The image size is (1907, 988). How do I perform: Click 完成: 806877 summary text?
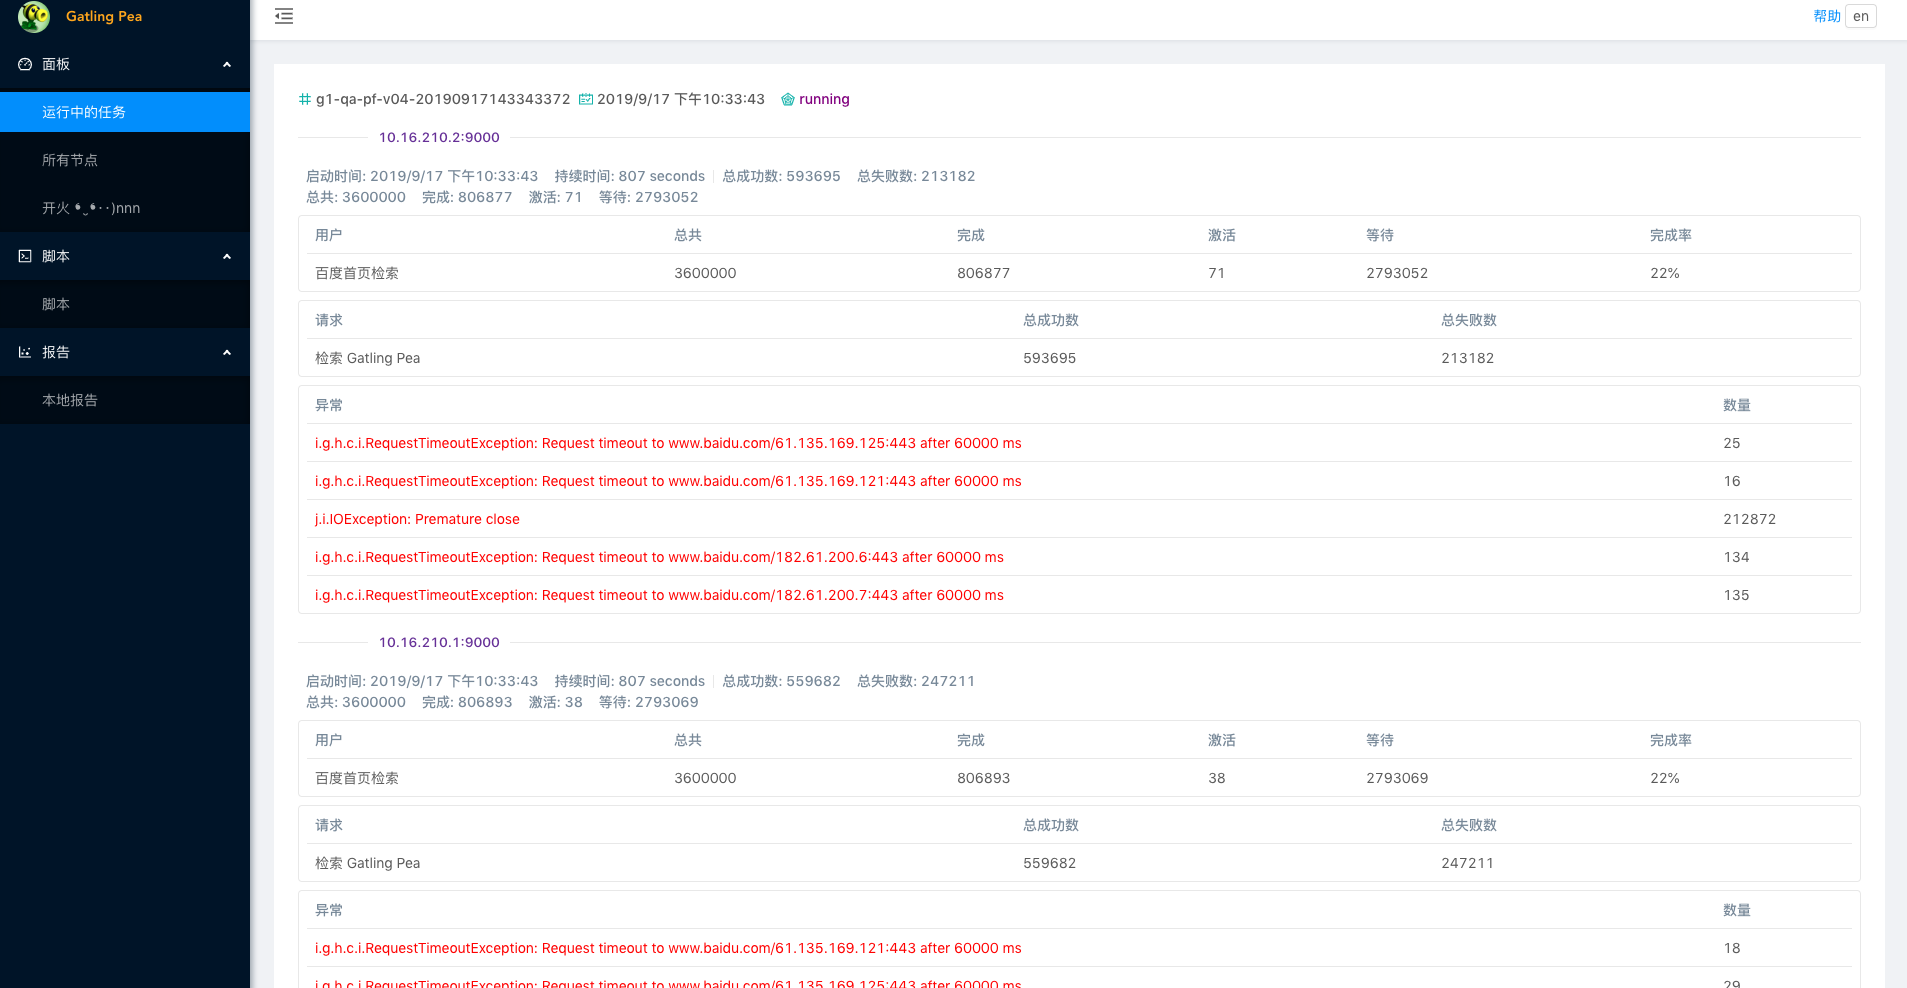[x=467, y=197]
